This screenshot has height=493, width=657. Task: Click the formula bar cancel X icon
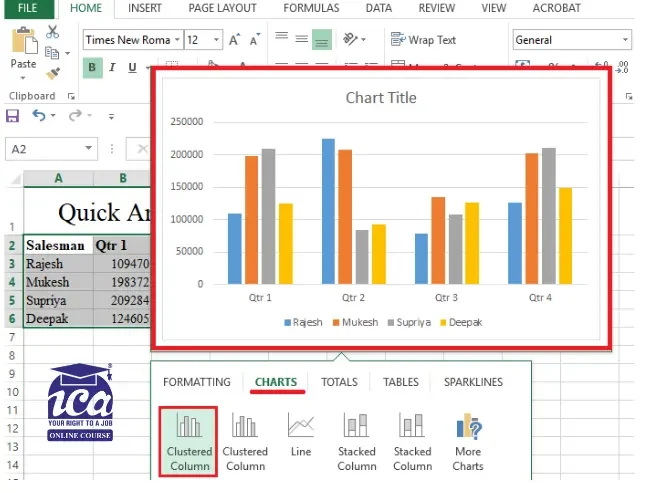[142, 149]
